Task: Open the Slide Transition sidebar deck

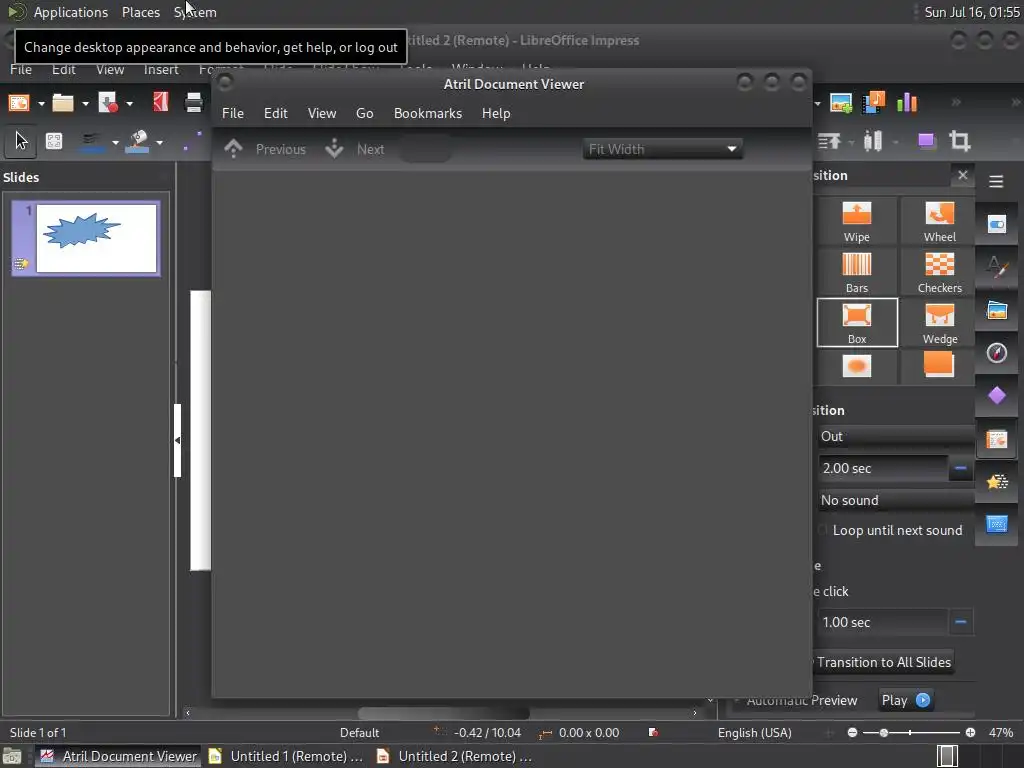Action: tap(997, 440)
